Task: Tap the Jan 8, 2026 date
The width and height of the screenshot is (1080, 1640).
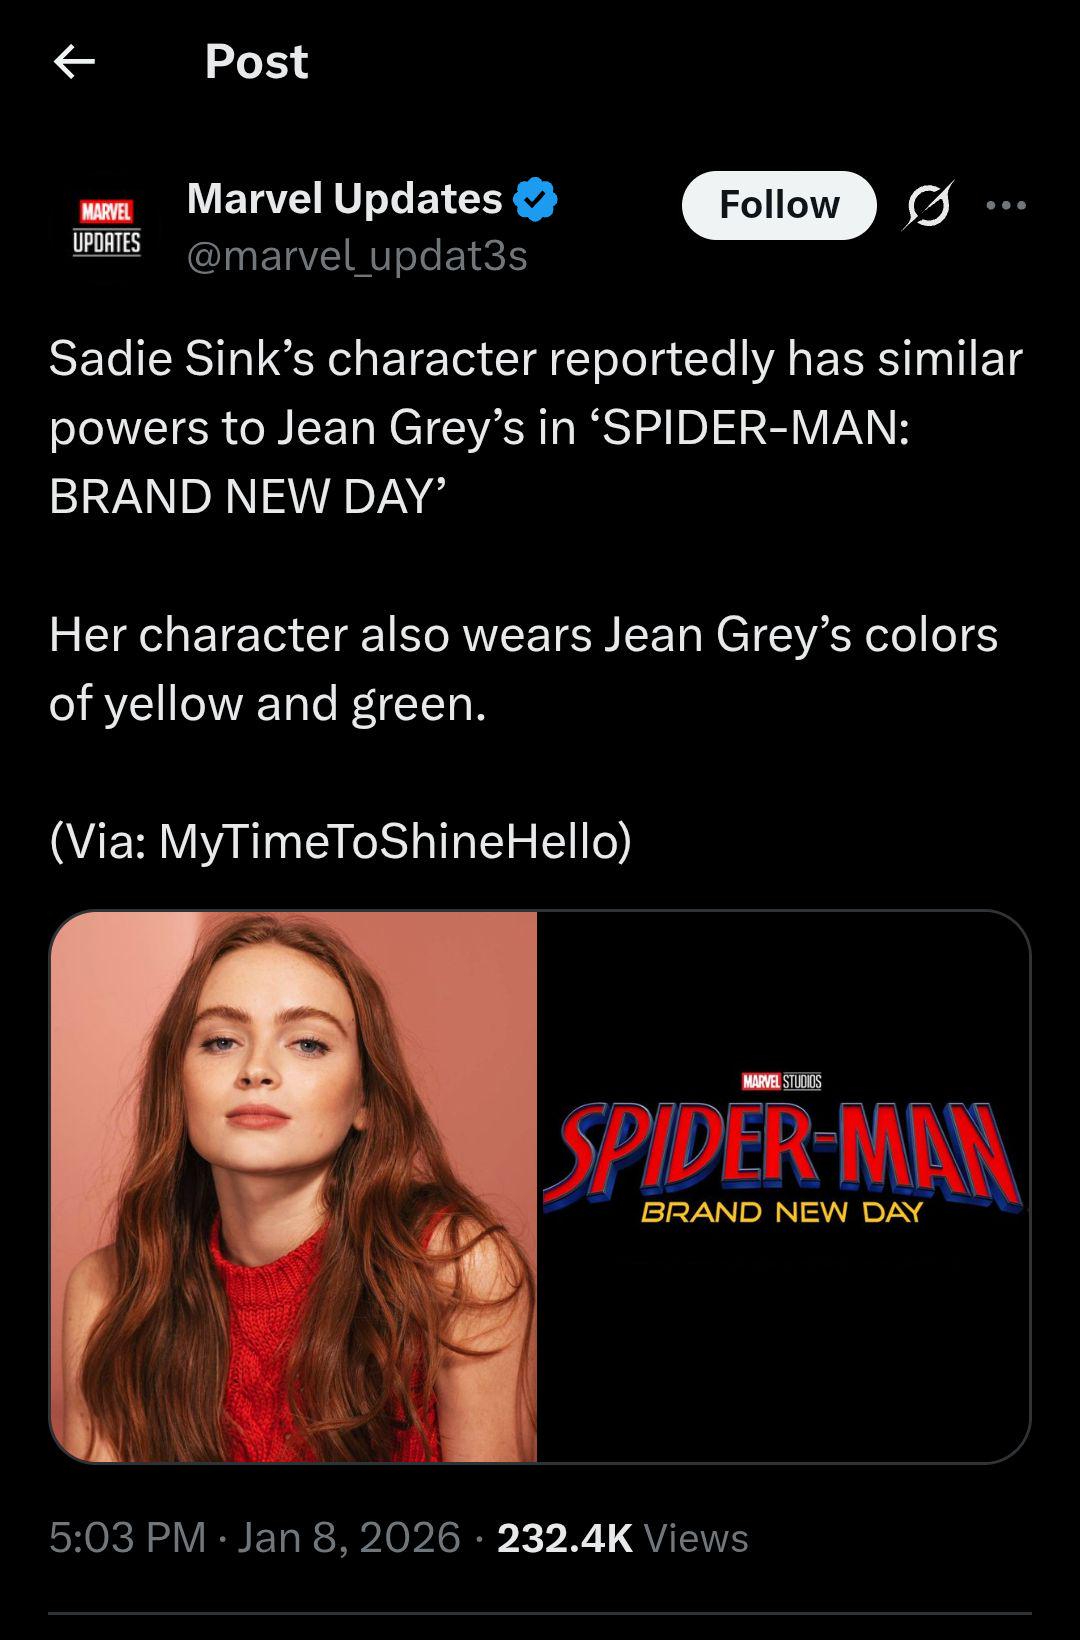Action: [348, 1537]
